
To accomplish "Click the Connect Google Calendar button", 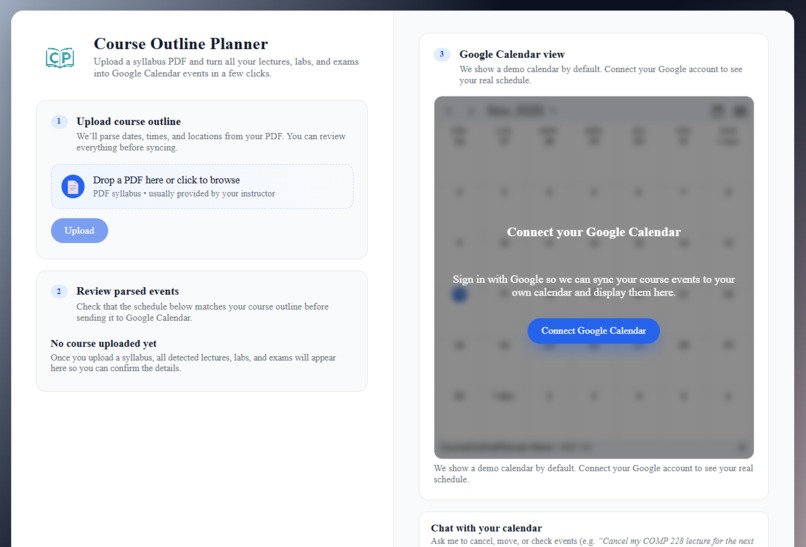I will pyautogui.click(x=593, y=331).
